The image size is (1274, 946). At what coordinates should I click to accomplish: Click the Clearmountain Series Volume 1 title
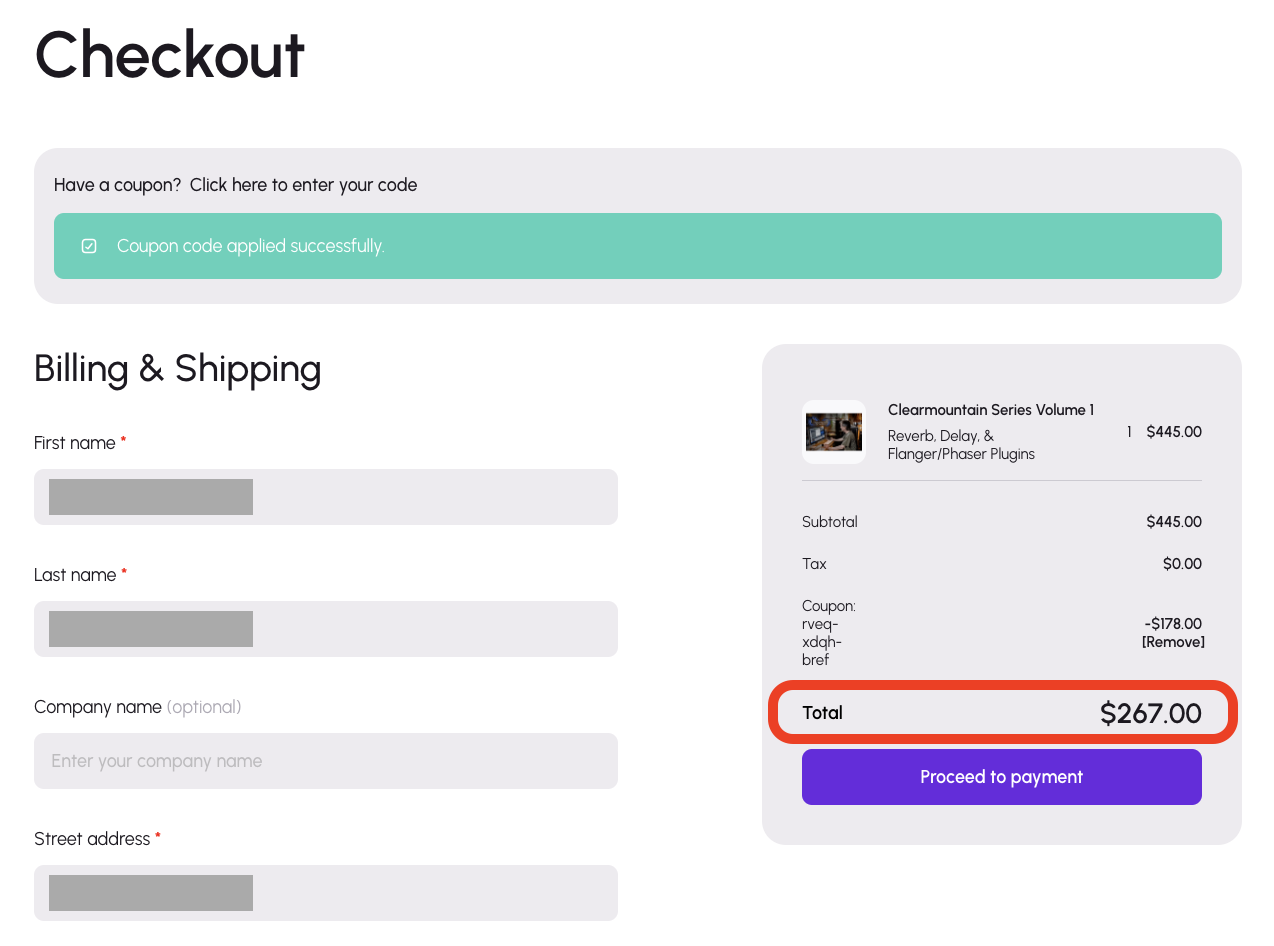(990, 410)
